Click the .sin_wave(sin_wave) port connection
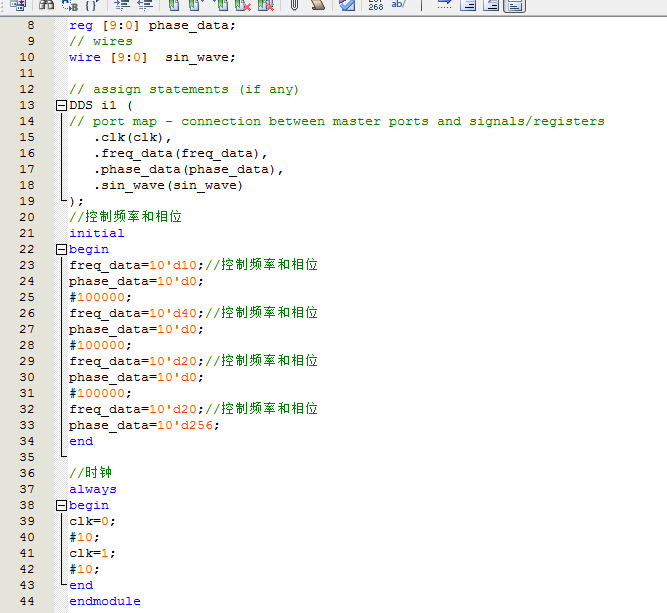 point(168,185)
